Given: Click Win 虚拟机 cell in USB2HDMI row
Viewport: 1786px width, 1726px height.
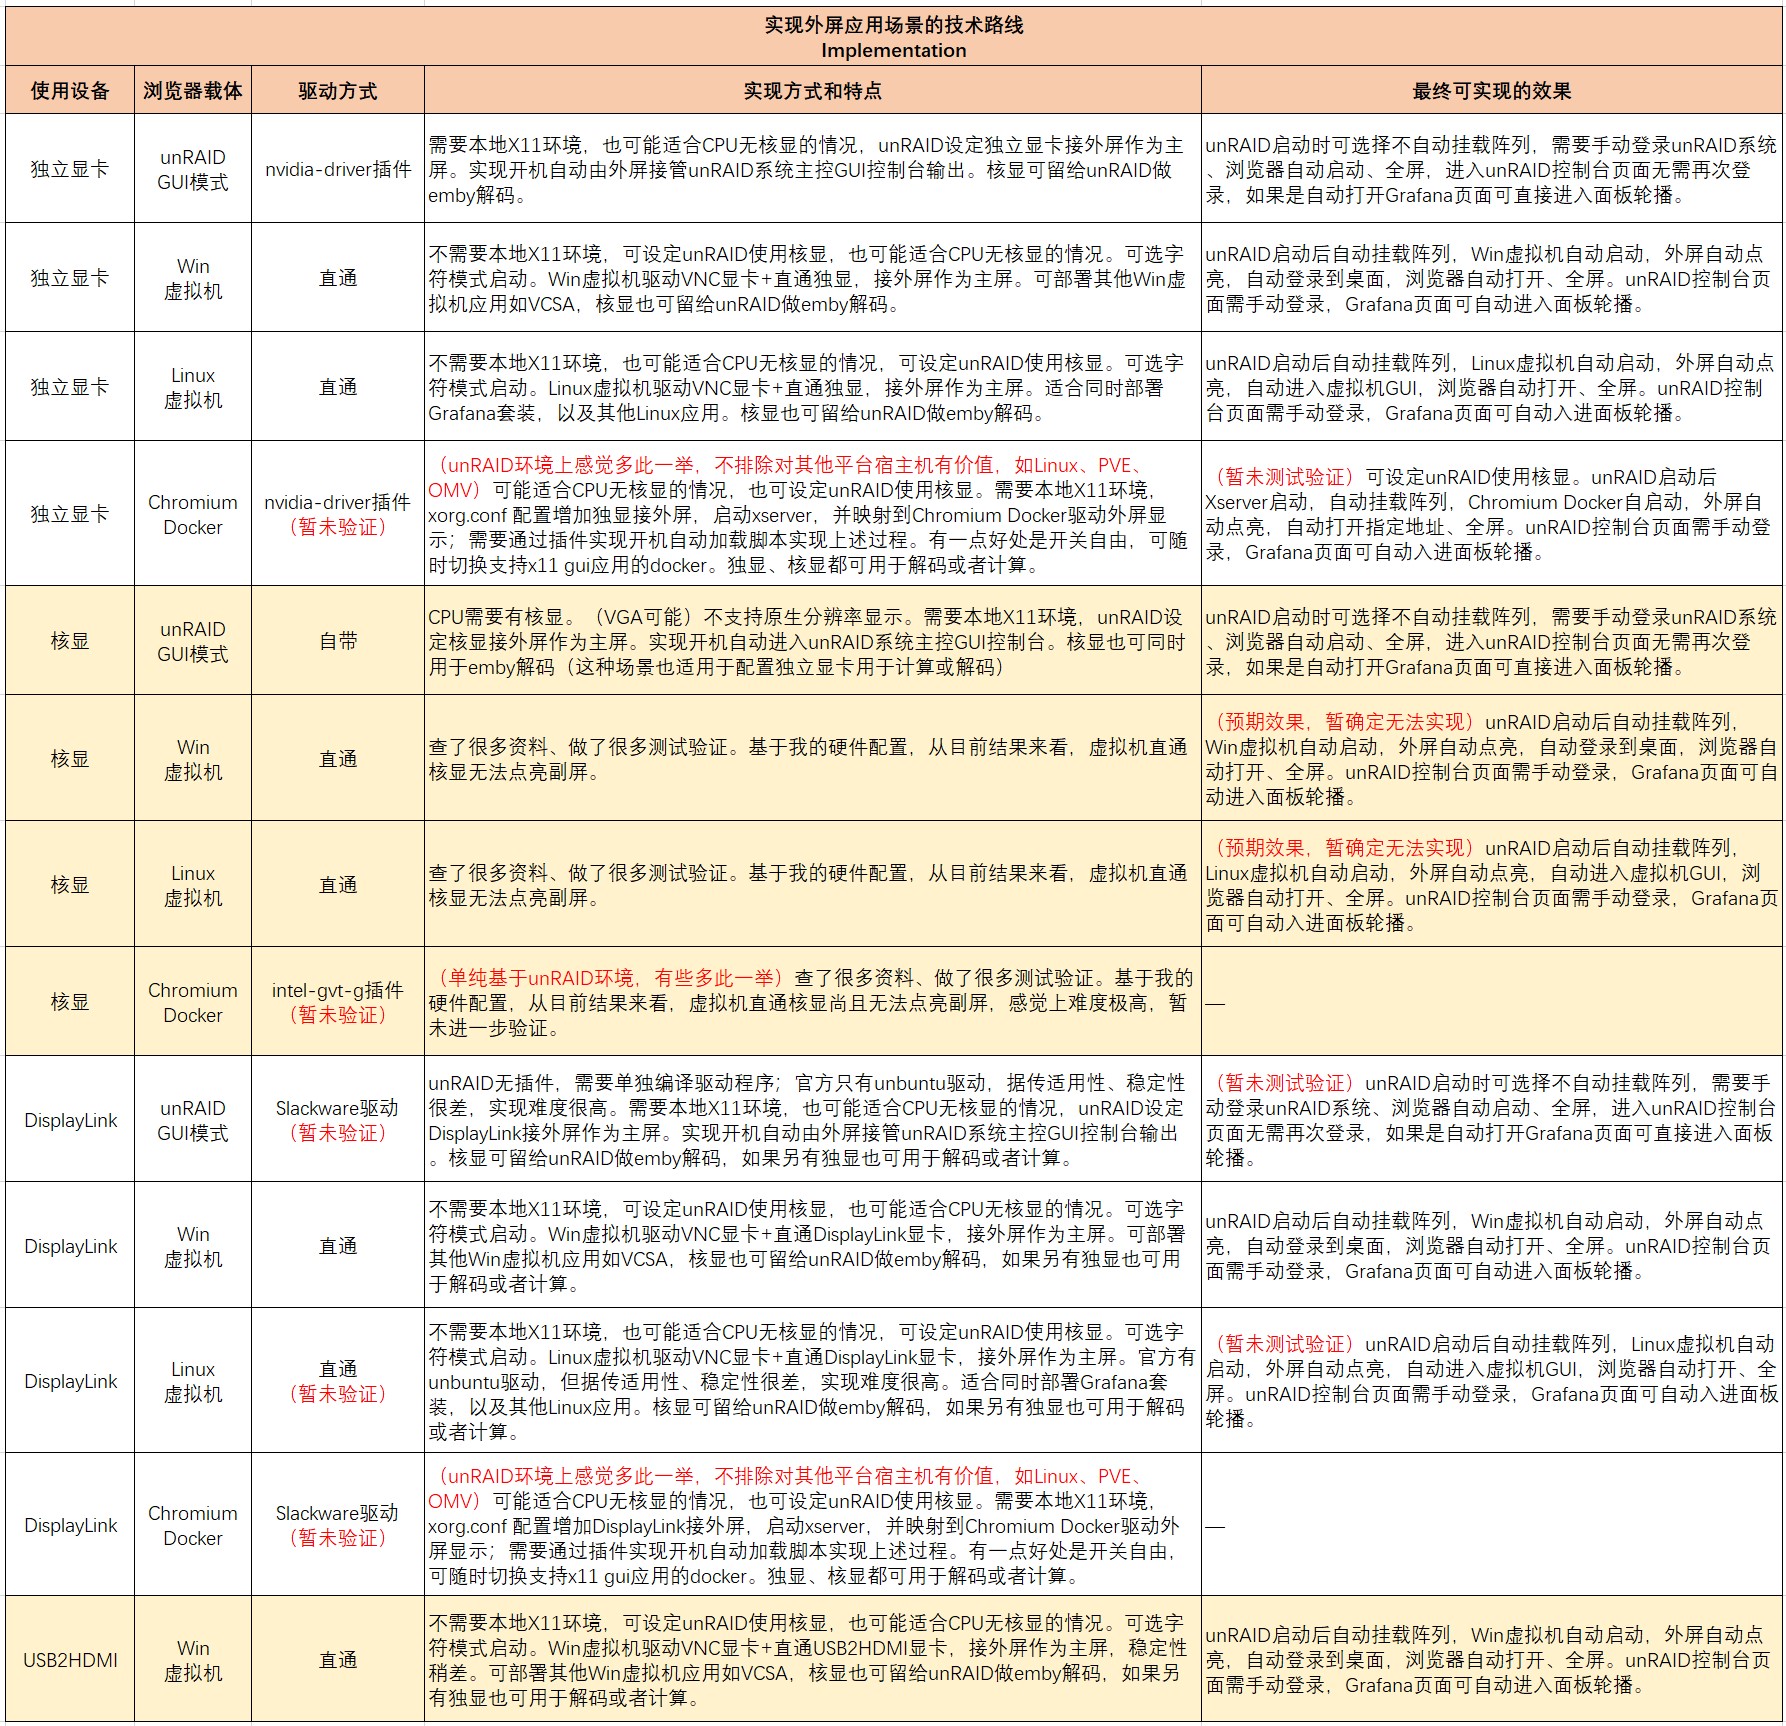Looking at the screenshot, I should click(192, 1660).
